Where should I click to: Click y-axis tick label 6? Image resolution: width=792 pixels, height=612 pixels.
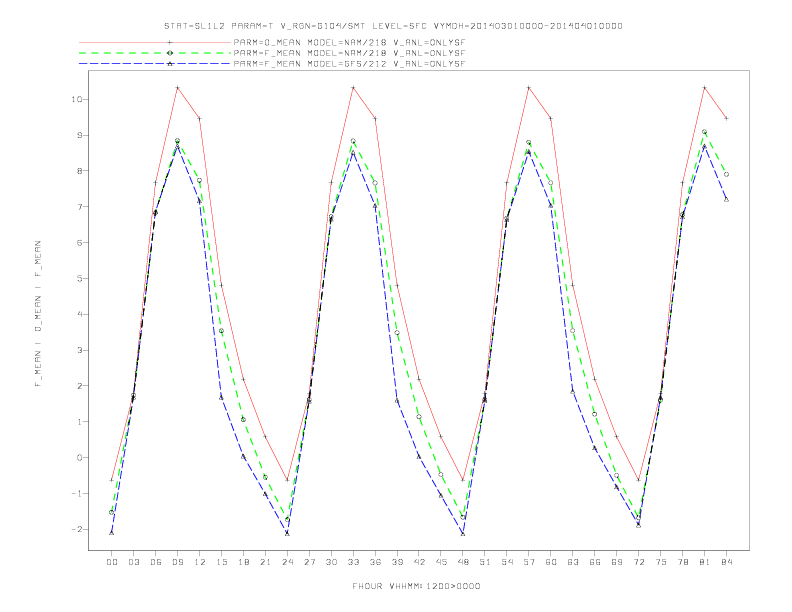pyautogui.click(x=79, y=242)
